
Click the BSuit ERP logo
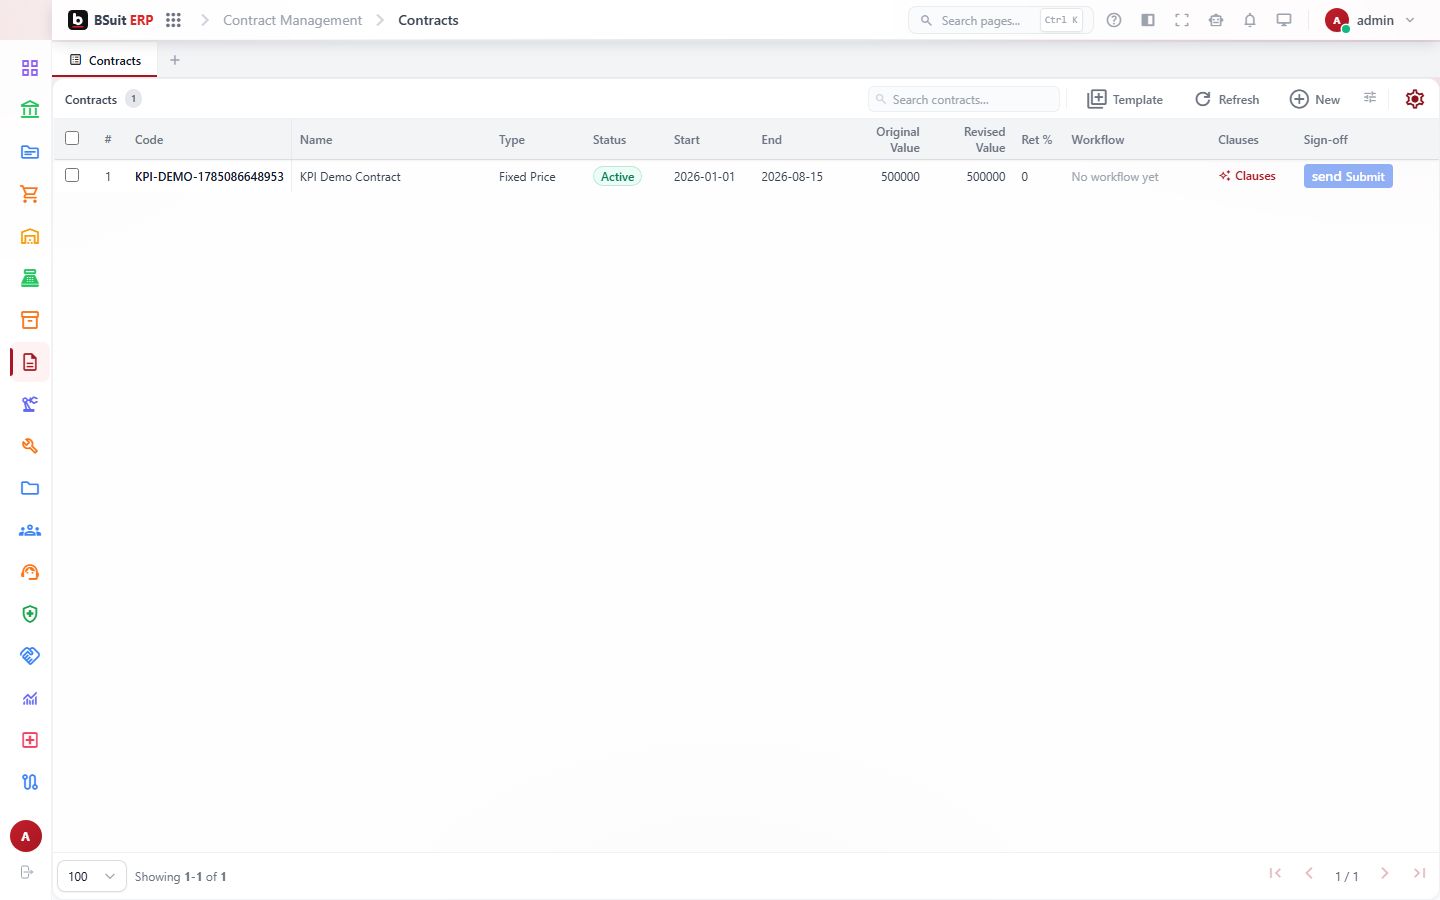click(x=111, y=20)
